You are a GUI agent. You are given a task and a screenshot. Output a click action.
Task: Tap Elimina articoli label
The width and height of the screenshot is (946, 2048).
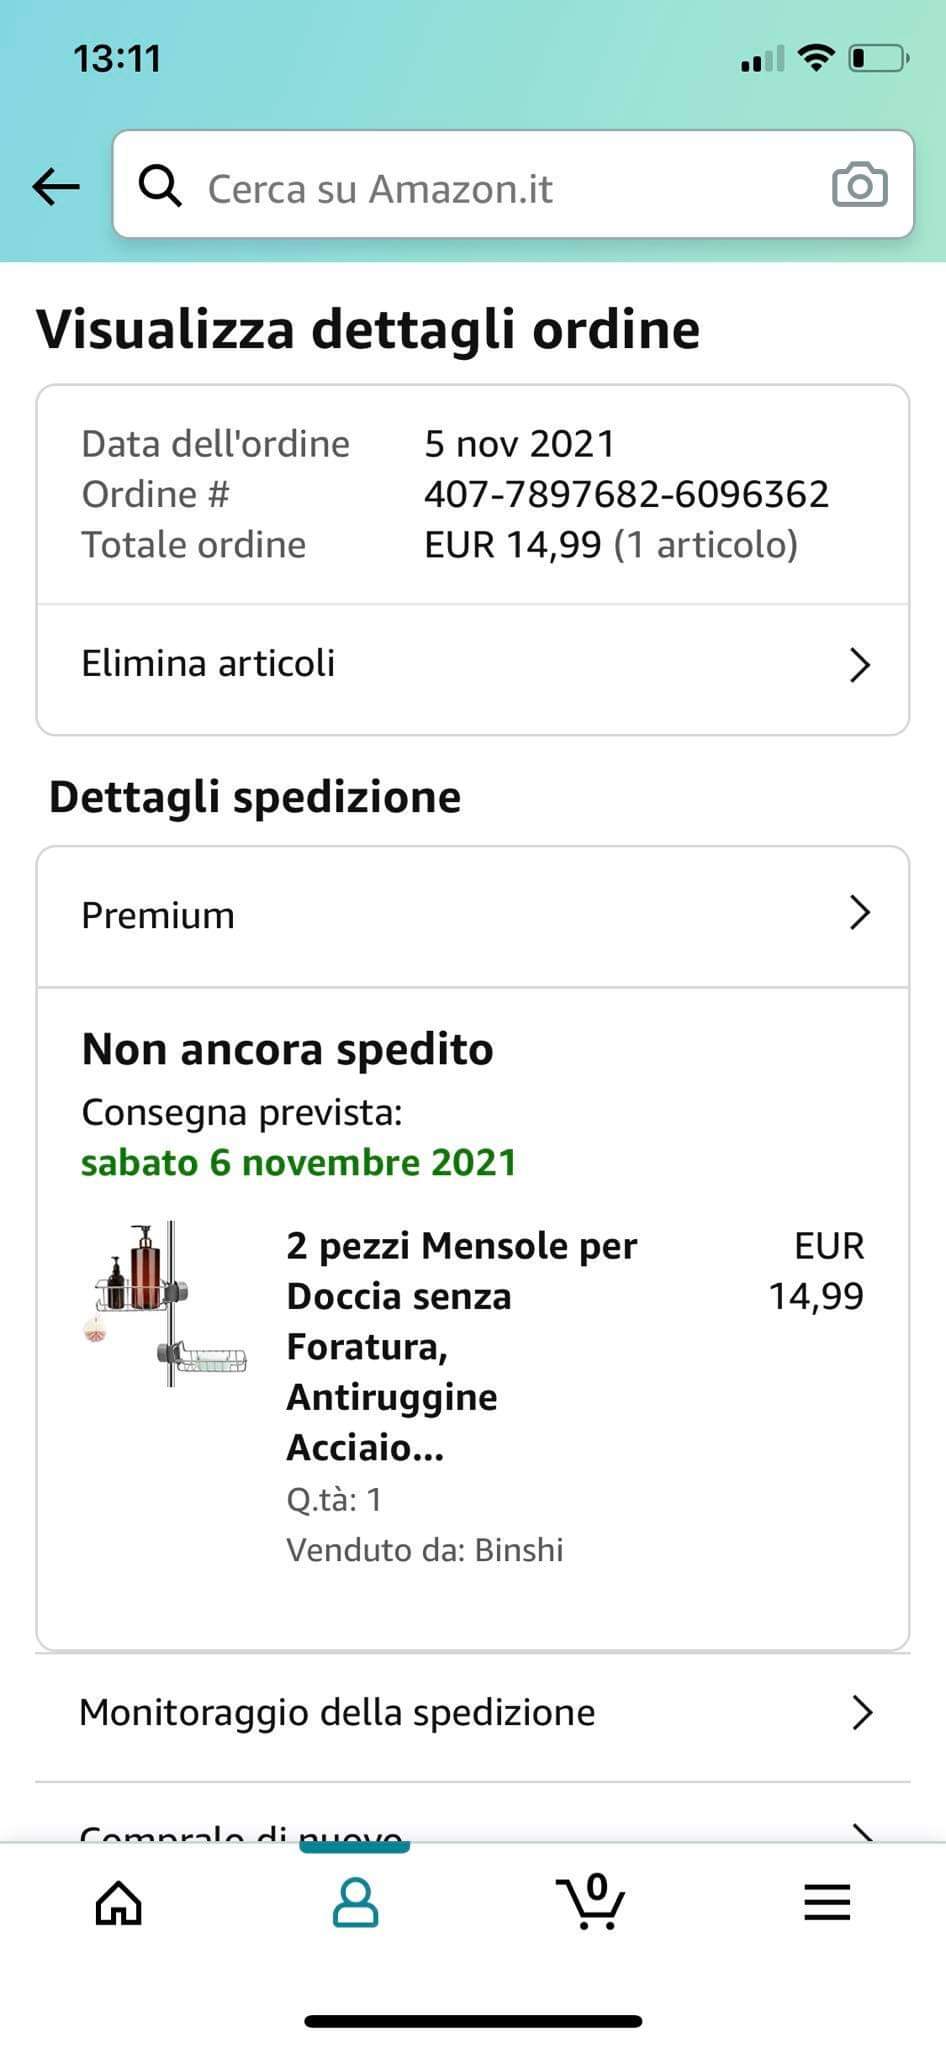pos(208,664)
